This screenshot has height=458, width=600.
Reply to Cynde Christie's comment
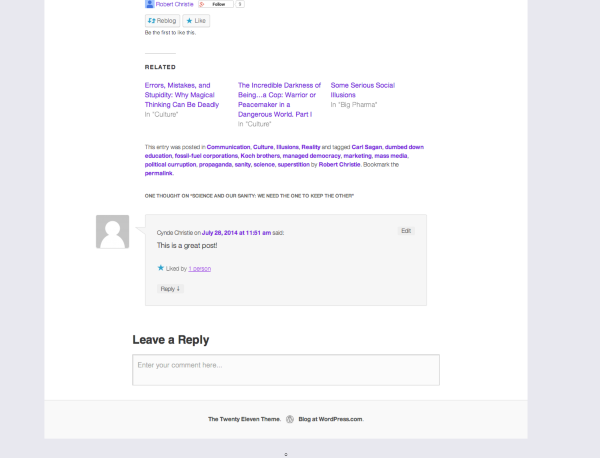click(170, 289)
